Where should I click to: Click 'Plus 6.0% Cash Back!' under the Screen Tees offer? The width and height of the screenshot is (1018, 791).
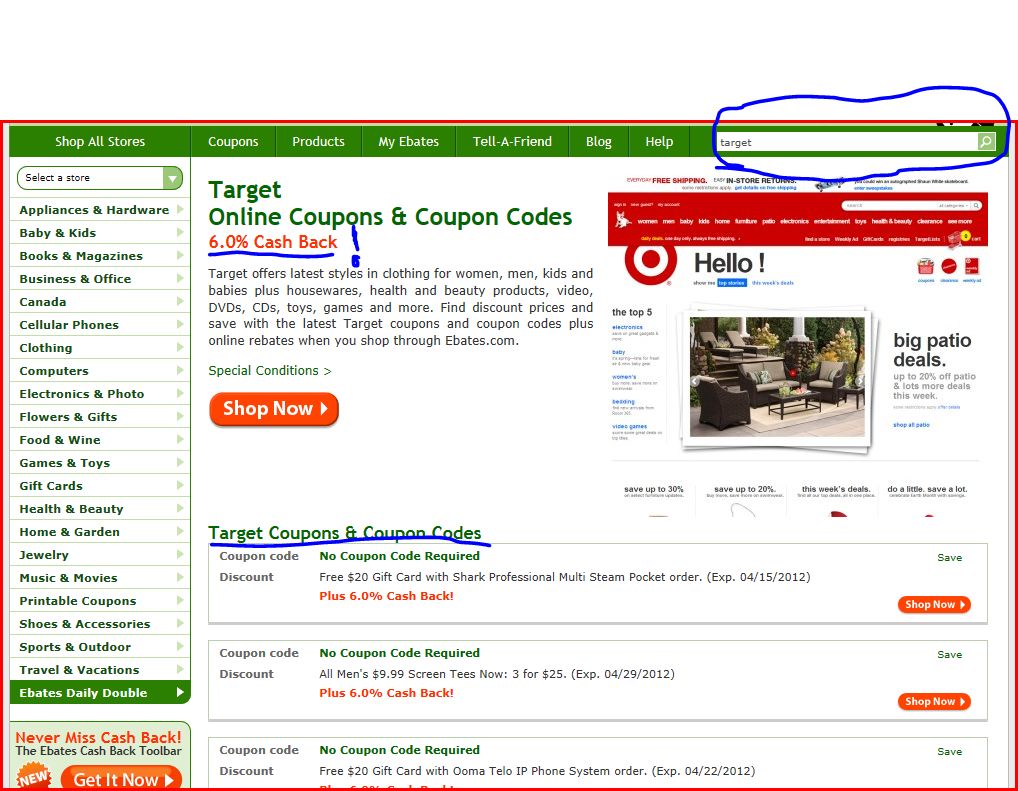[386, 693]
